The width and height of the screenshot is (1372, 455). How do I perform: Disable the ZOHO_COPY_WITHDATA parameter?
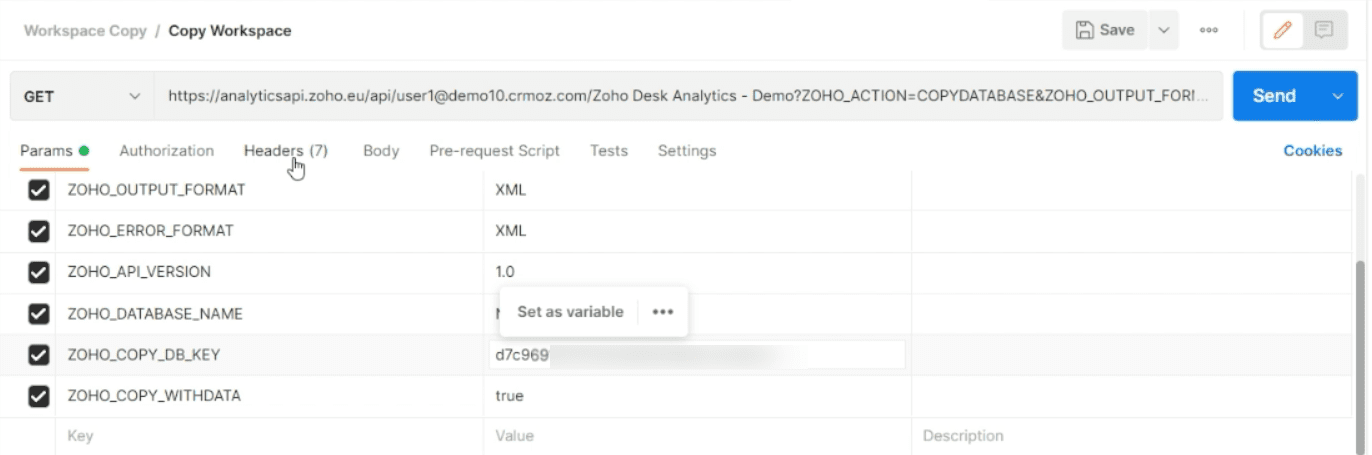(x=39, y=396)
